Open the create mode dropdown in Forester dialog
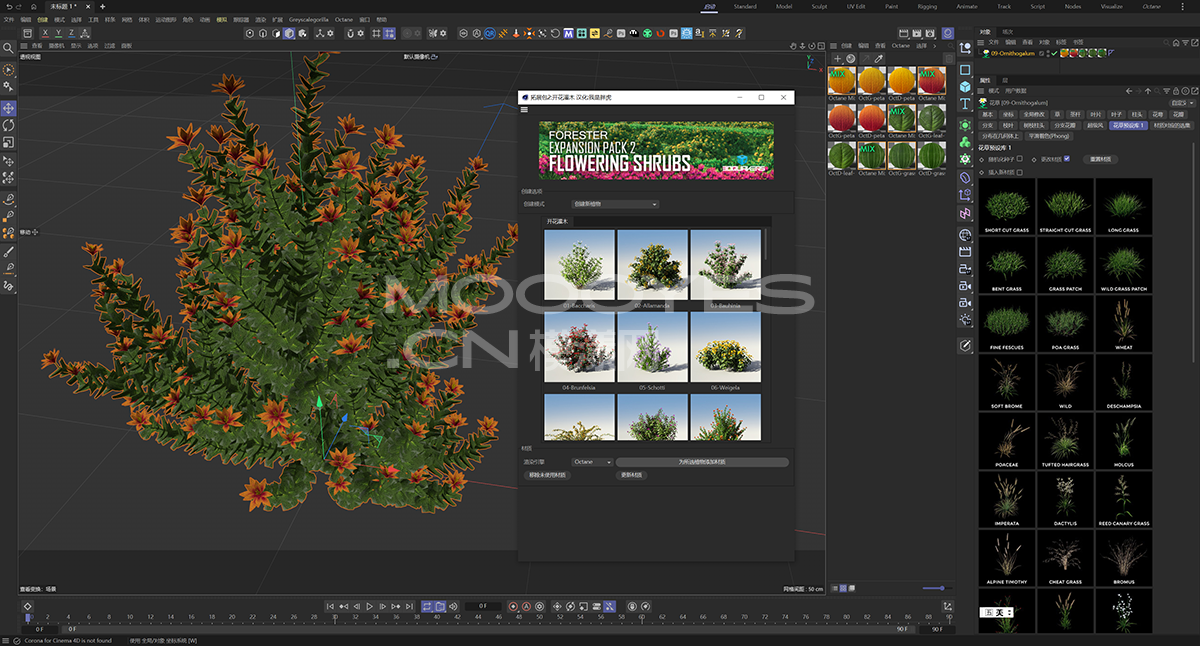Viewport: 1200px width, 646px height. (x=614, y=204)
